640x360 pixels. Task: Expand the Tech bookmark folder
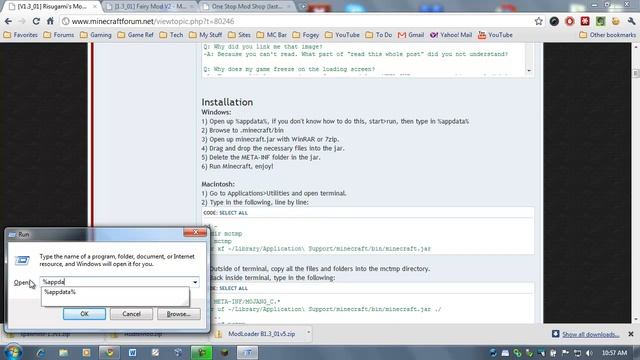pyautogui.click(x=171, y=35)
